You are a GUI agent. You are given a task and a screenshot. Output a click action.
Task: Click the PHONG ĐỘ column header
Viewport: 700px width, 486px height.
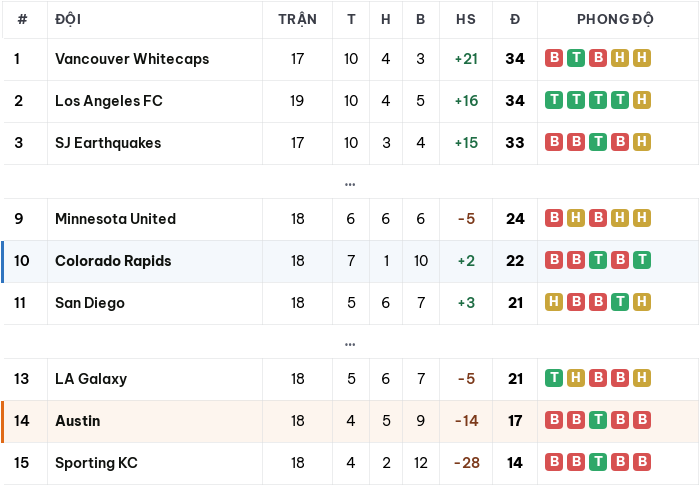[615, 19]
